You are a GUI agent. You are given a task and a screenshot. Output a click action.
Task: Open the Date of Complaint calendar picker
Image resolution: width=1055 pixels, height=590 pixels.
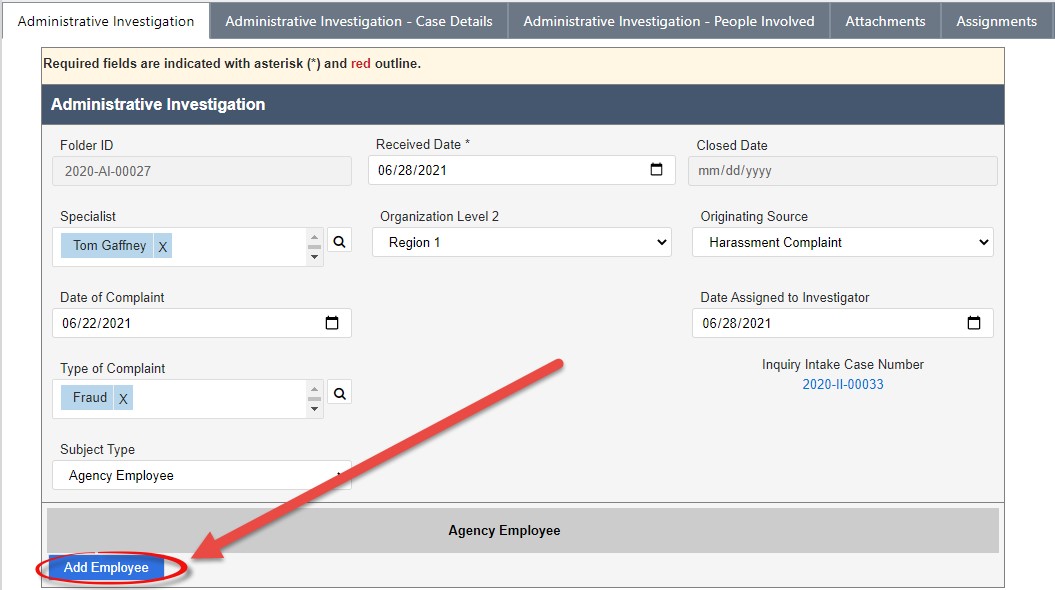click(x=332, y=323)
